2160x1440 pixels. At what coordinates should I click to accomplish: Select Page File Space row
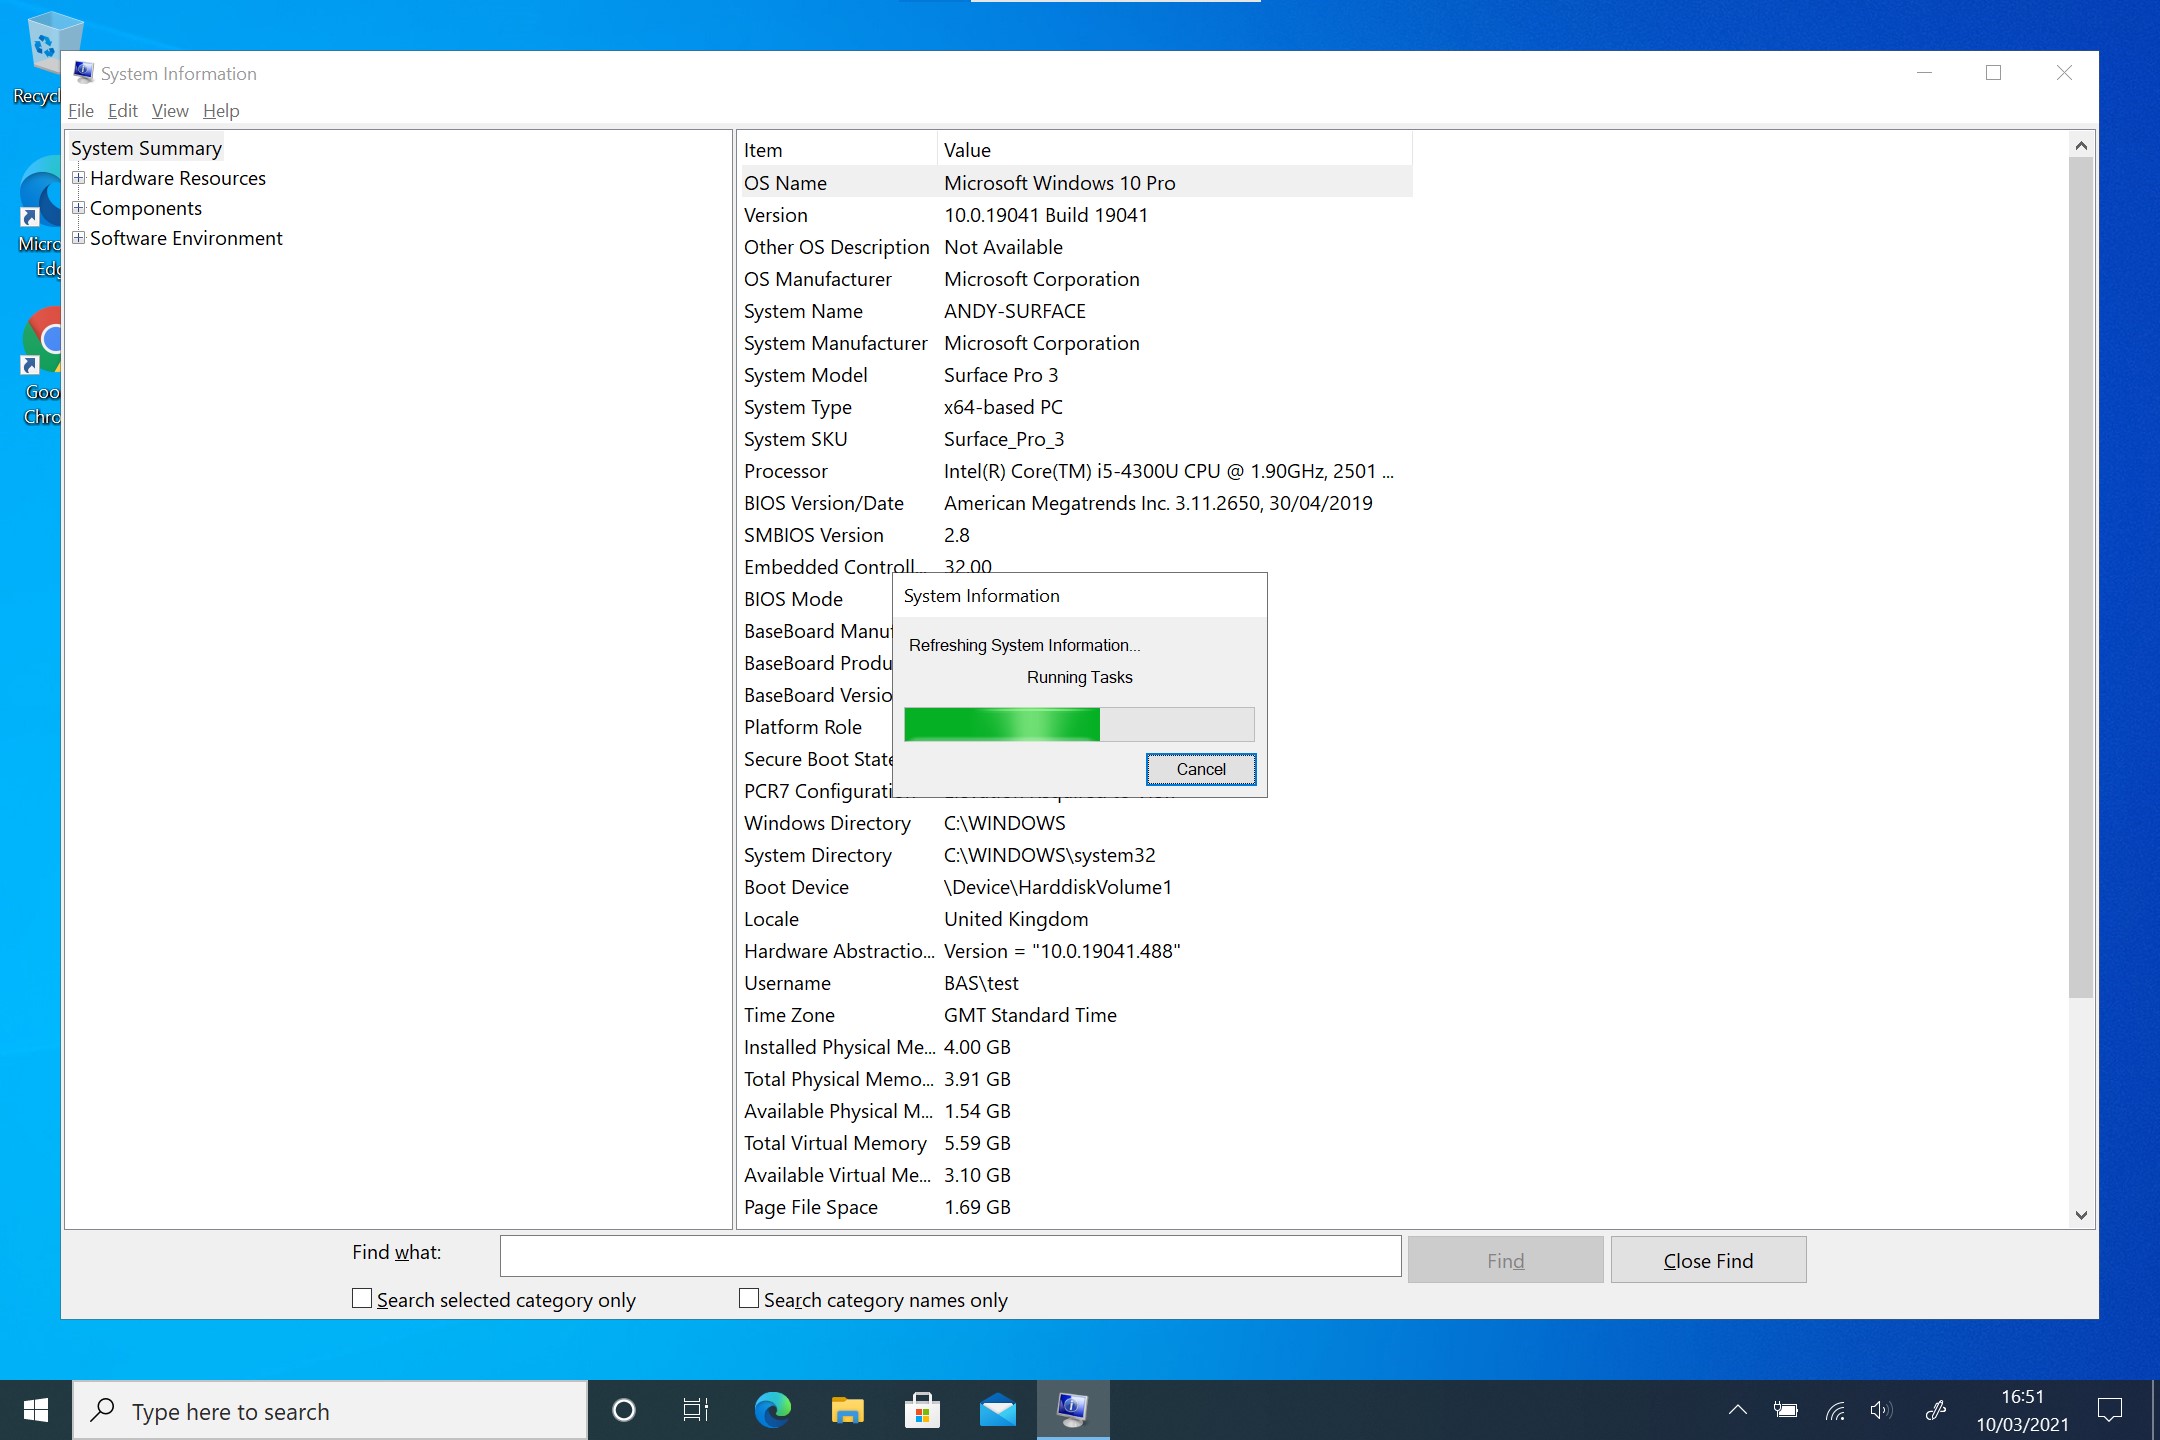click(x=1076, y=1207)
